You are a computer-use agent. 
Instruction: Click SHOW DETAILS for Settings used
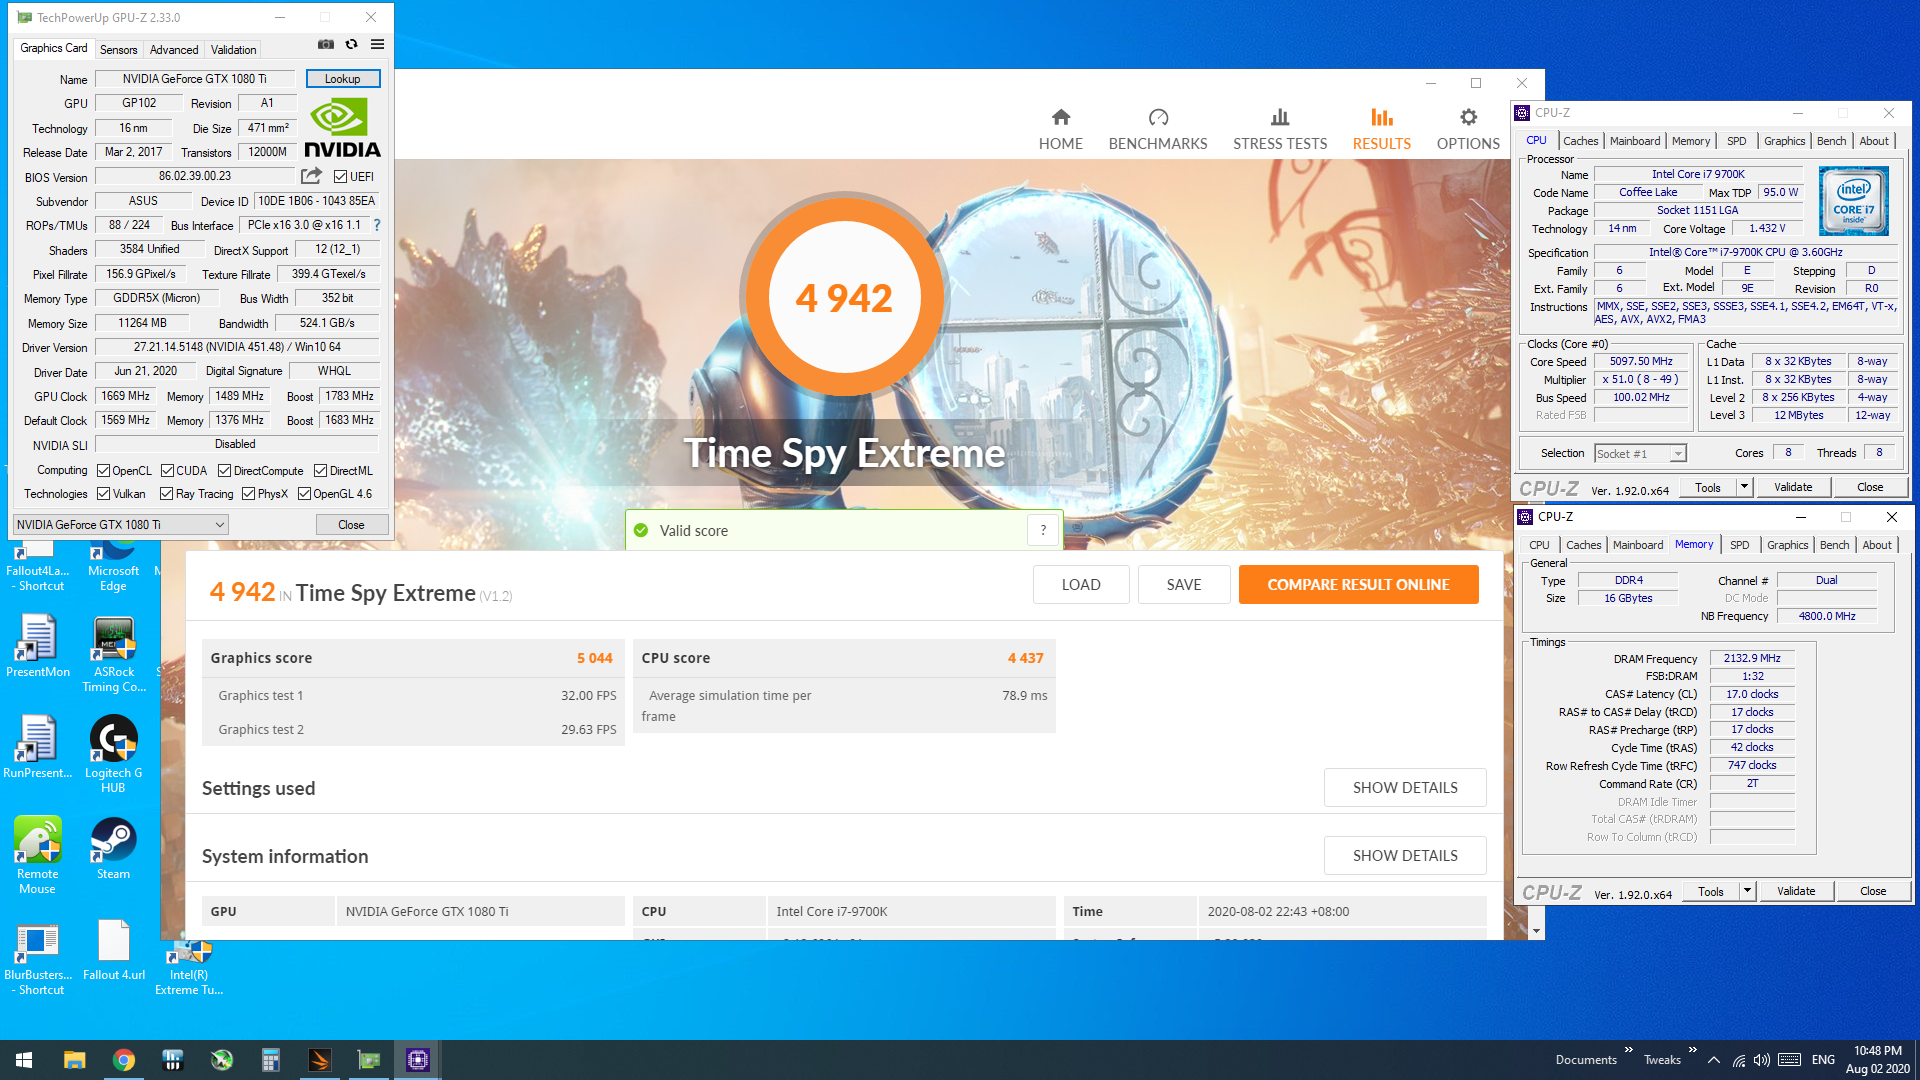1405,788
